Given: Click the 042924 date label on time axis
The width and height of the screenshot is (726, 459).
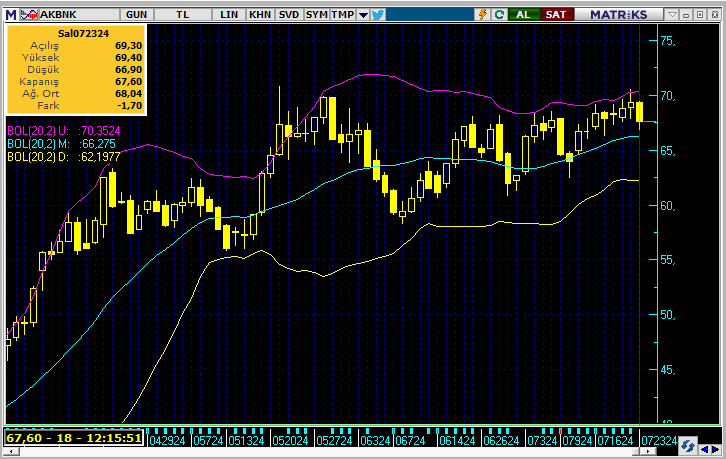Looking at the screenshot, I should 167,440.
